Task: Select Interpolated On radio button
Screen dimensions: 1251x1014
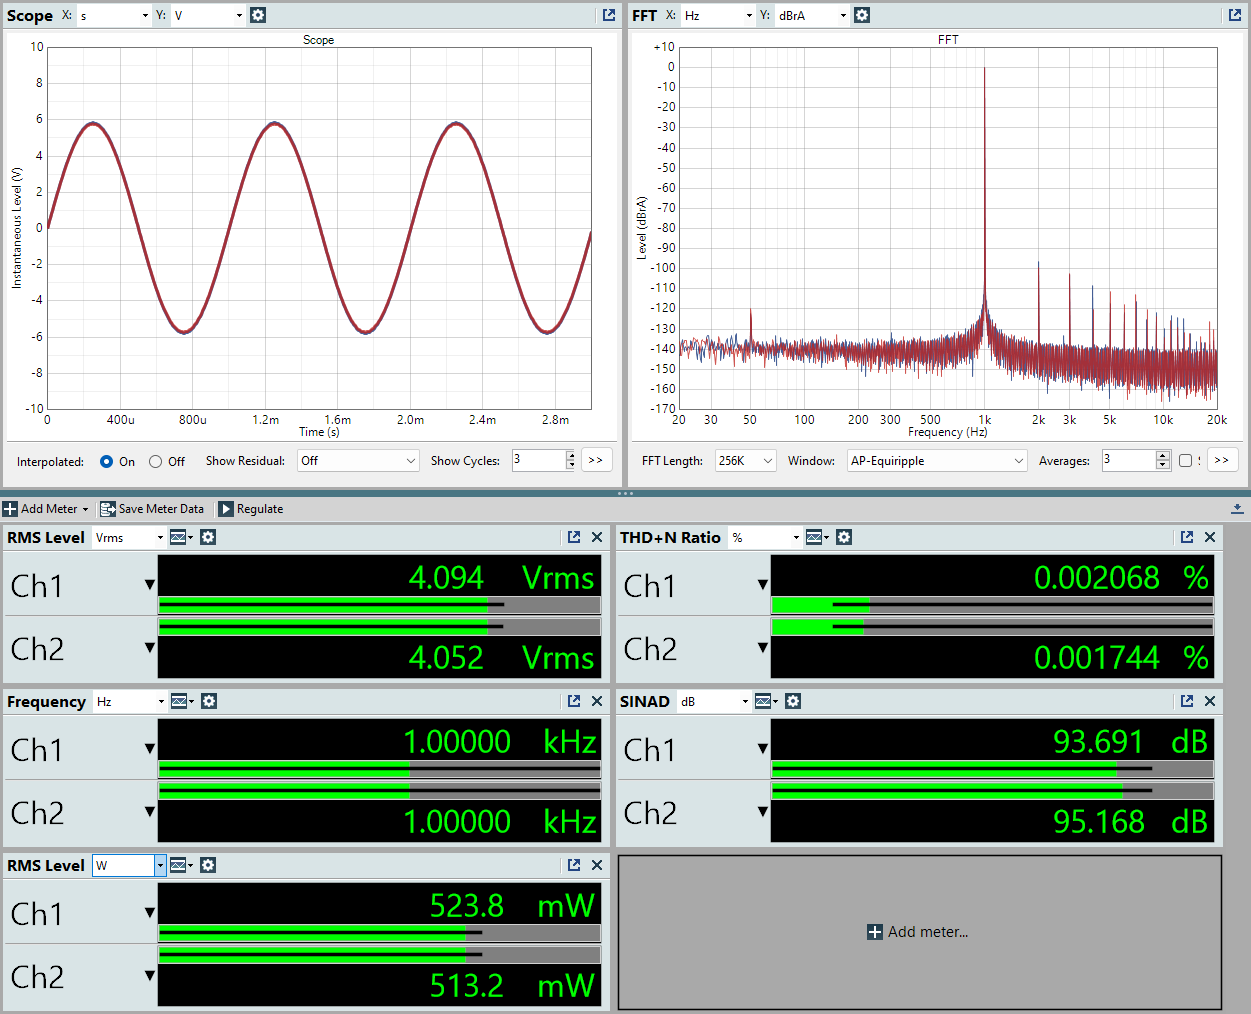Action: pos(107,461)
